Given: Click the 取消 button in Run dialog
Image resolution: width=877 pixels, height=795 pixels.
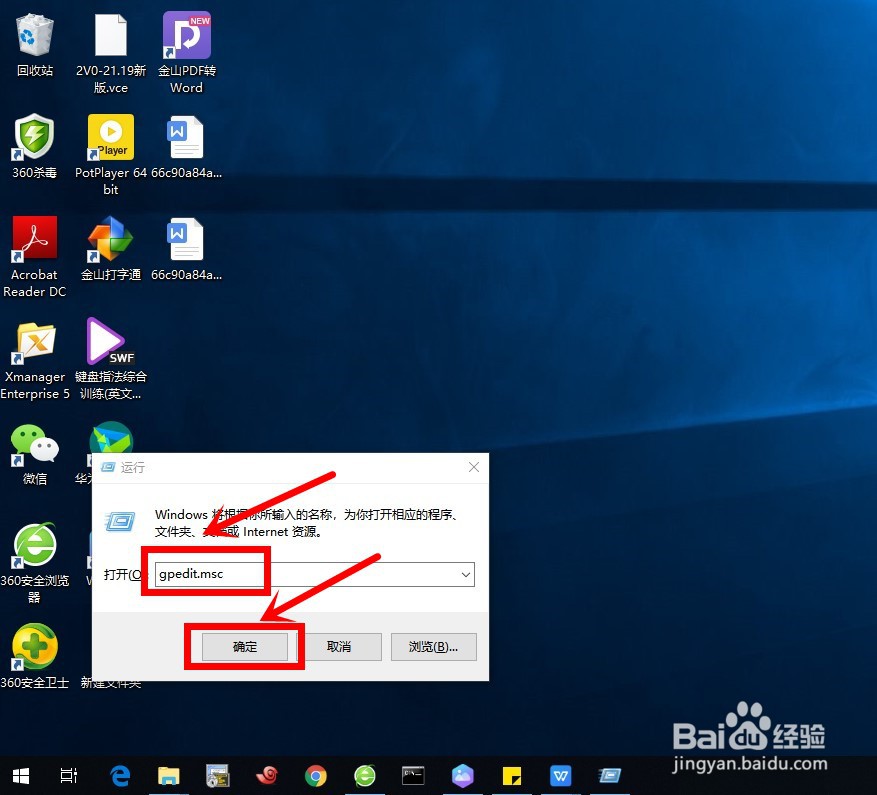Looking at the screenshot, I should click(x=339, y=647).
